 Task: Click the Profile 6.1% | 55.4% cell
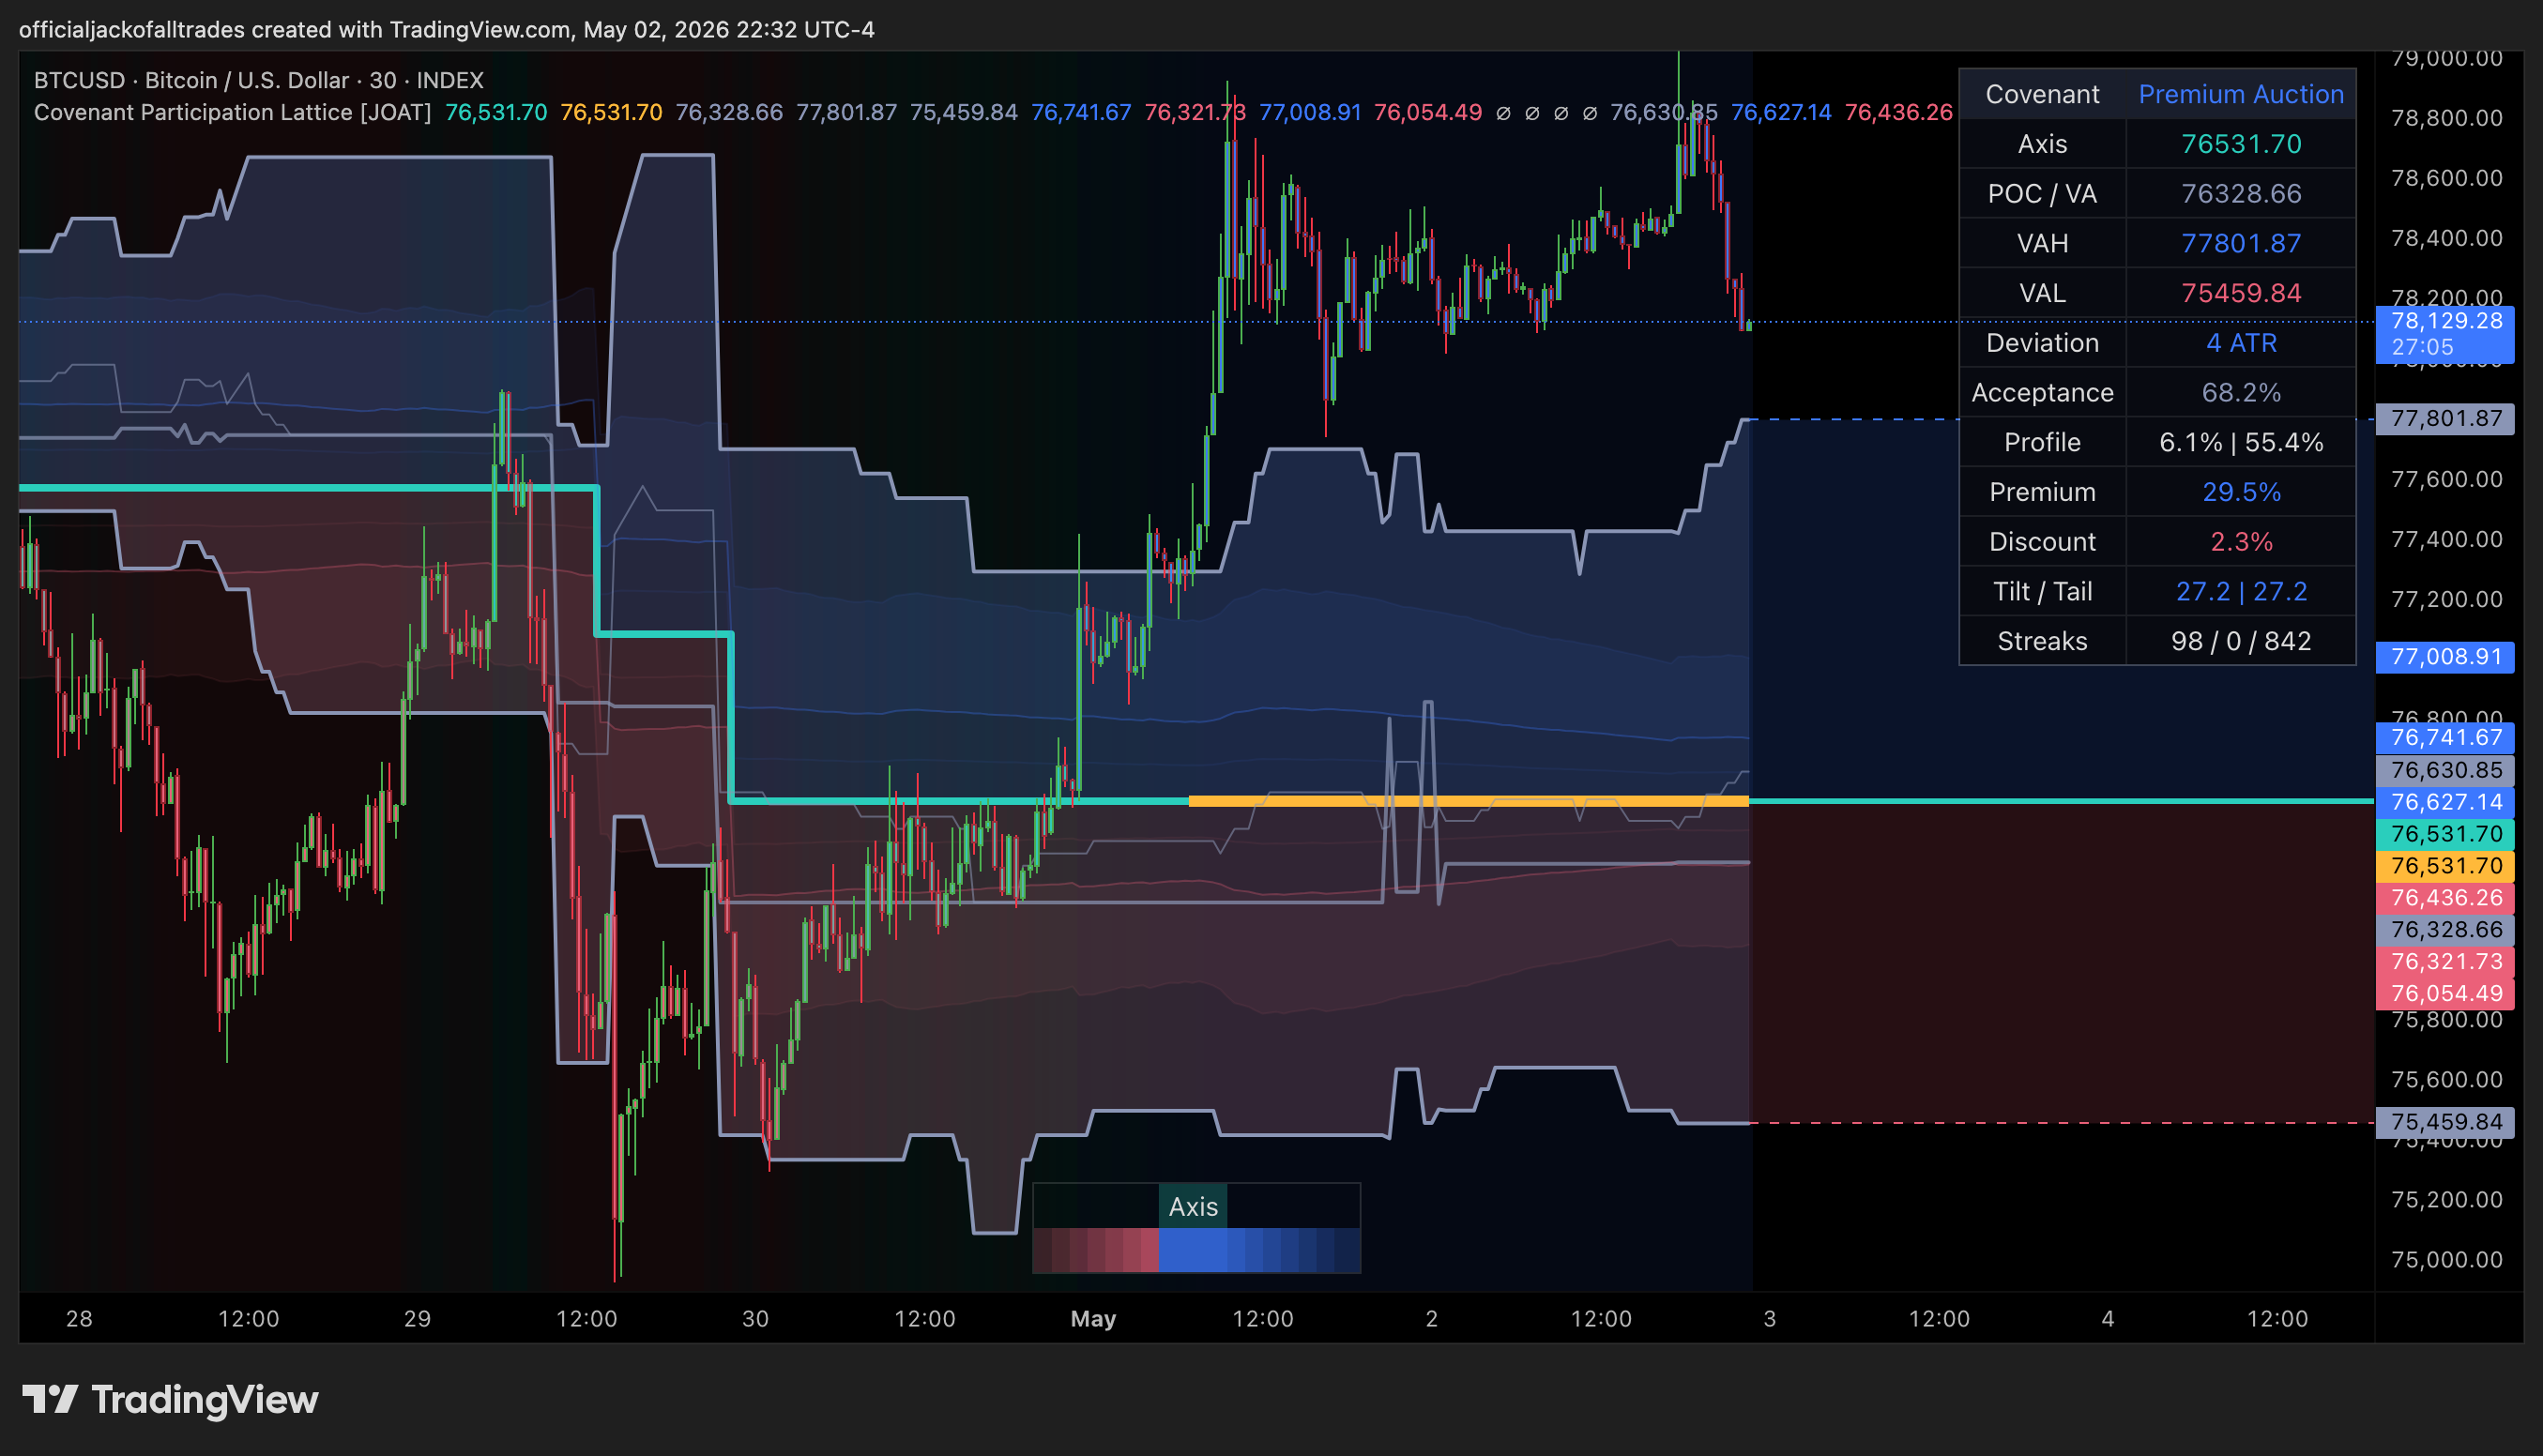[2240, 442]
